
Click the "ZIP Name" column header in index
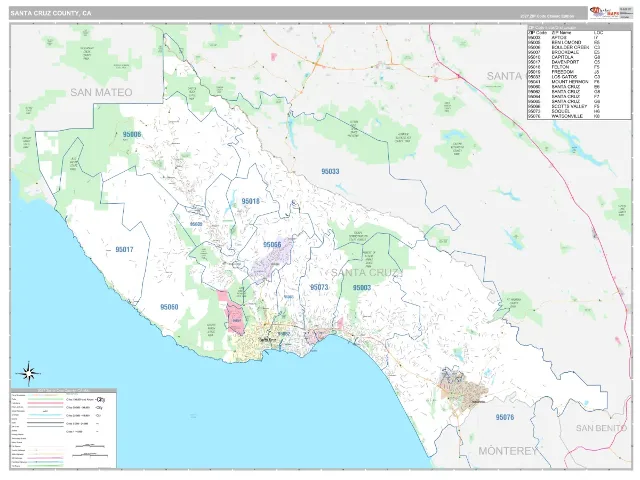tap(561, 33)
